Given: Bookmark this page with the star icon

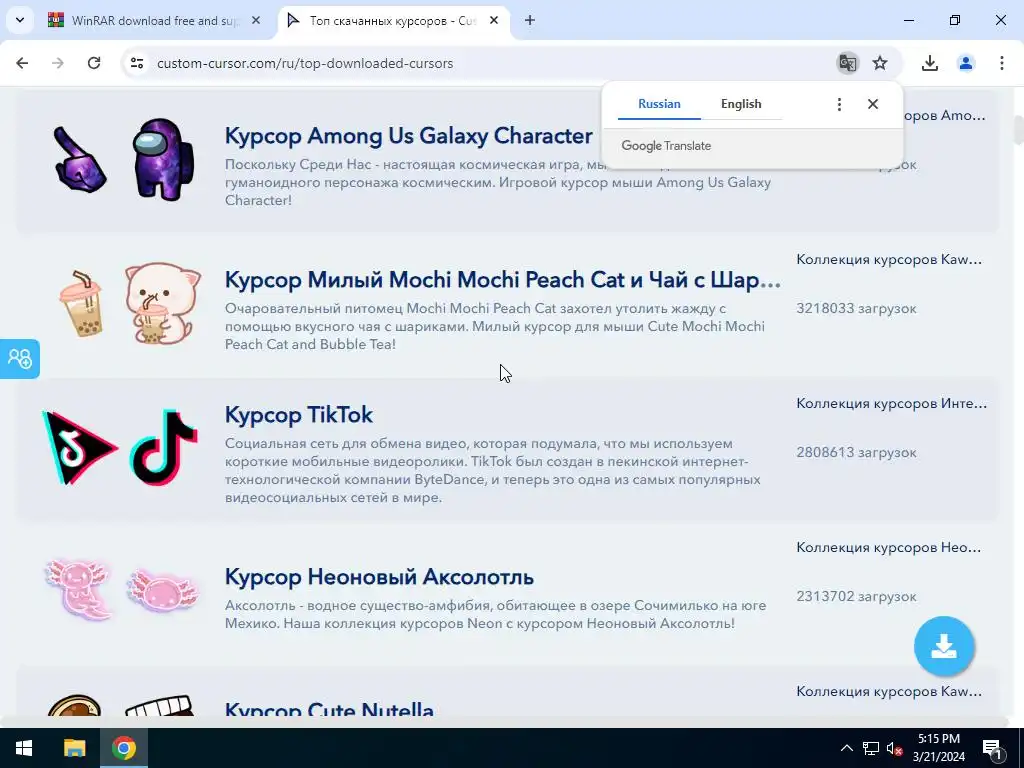Looking at the screenshot, I should tap(880, 63).
